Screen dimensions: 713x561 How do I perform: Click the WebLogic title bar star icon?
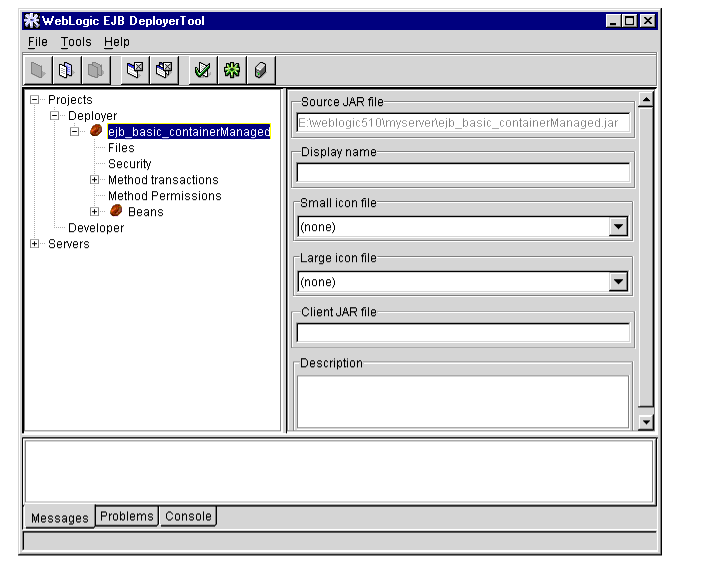(x=31, y=20)
